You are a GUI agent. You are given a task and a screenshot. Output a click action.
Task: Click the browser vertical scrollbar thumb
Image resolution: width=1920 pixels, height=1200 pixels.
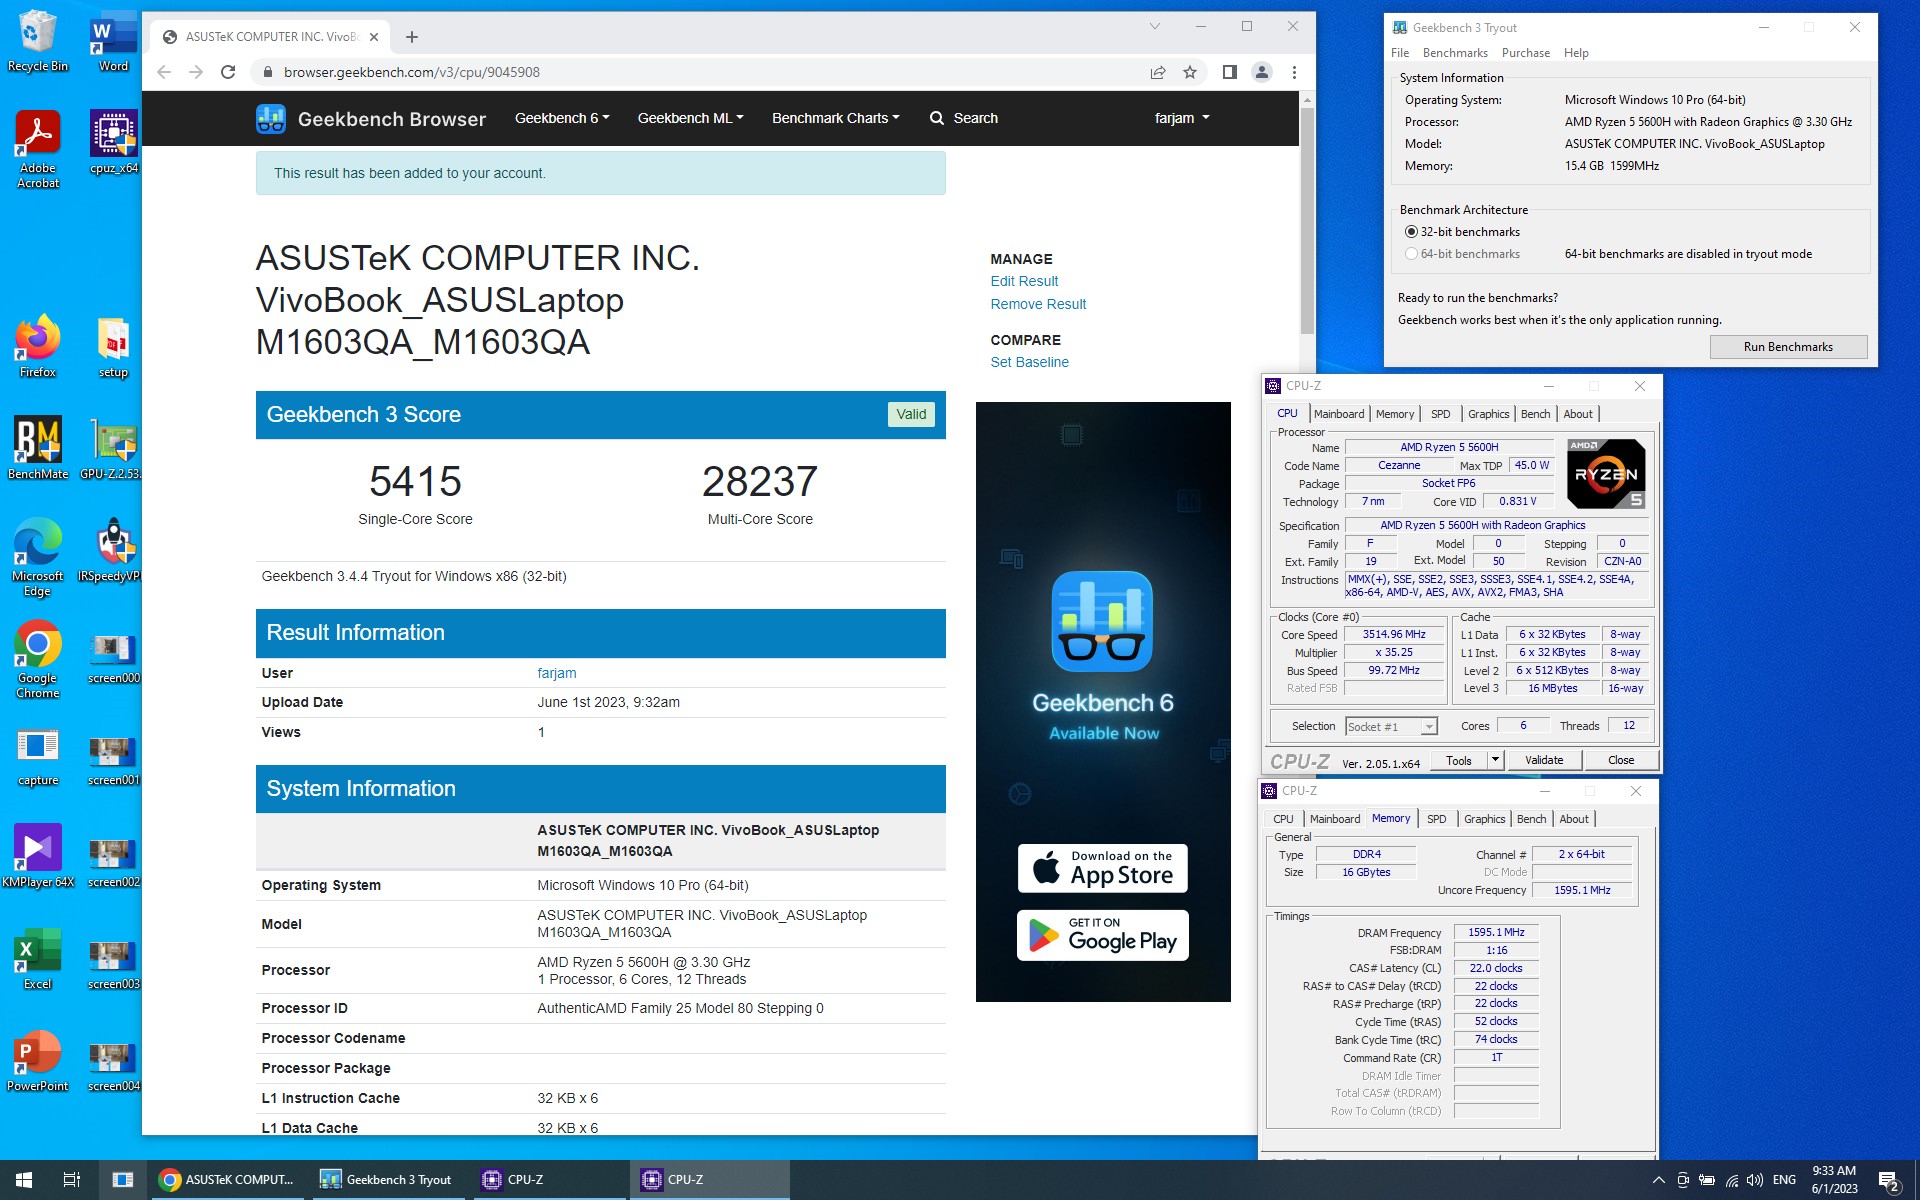point(1307,220)
